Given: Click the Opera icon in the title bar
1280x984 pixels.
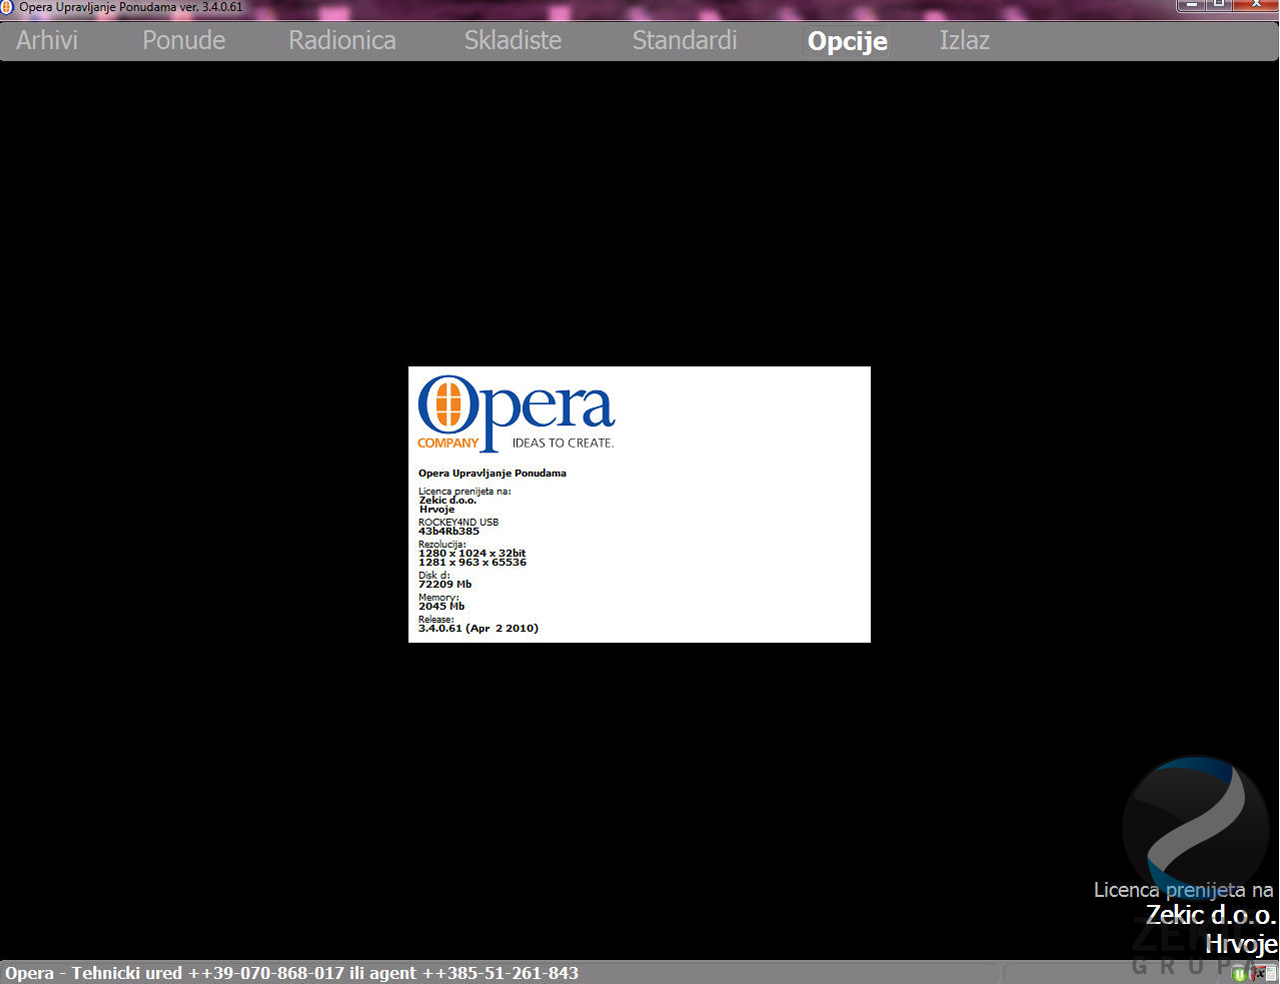Looking at the screenshot, I should pyautogui.click(x=7, y=7).
